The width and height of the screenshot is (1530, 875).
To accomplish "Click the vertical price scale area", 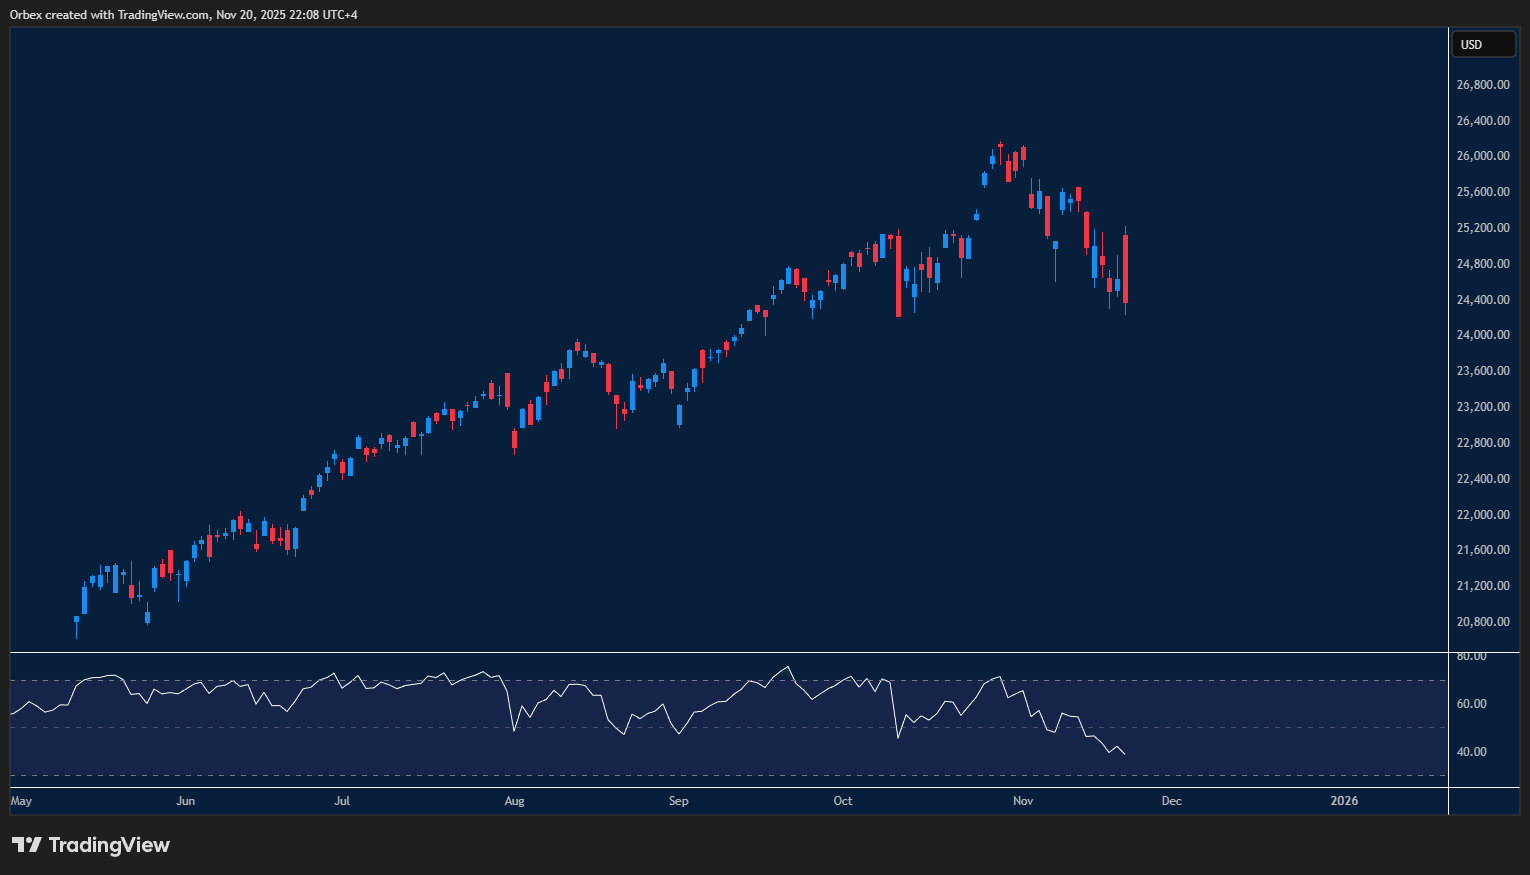I will pos(1483,400).
